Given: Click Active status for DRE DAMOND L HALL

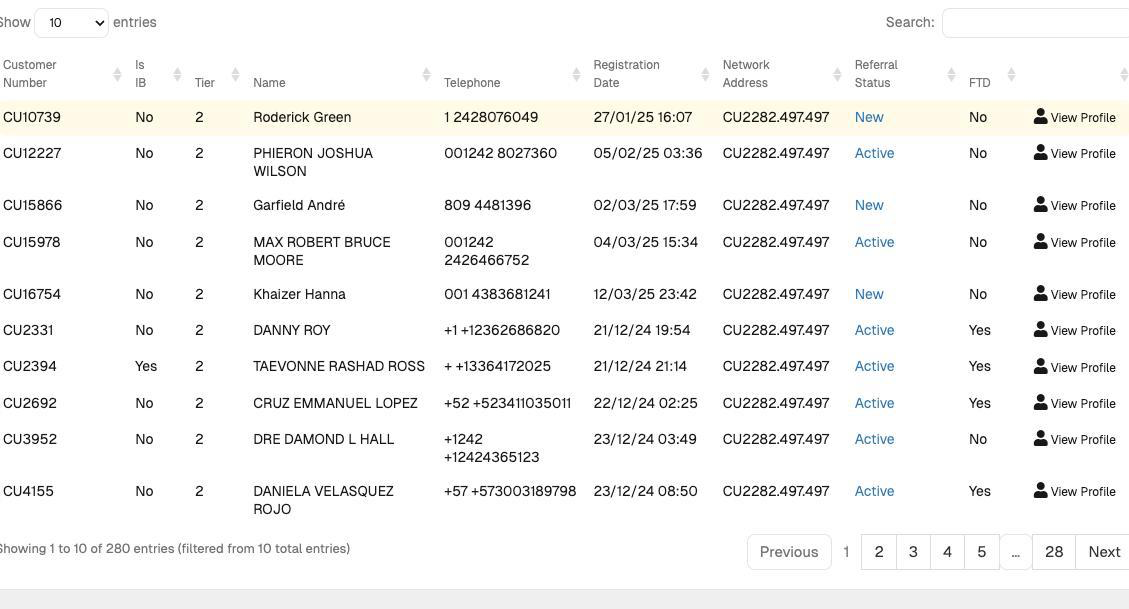Looking at the screenshot, I should pyautogui.click(x=874, y=439).
